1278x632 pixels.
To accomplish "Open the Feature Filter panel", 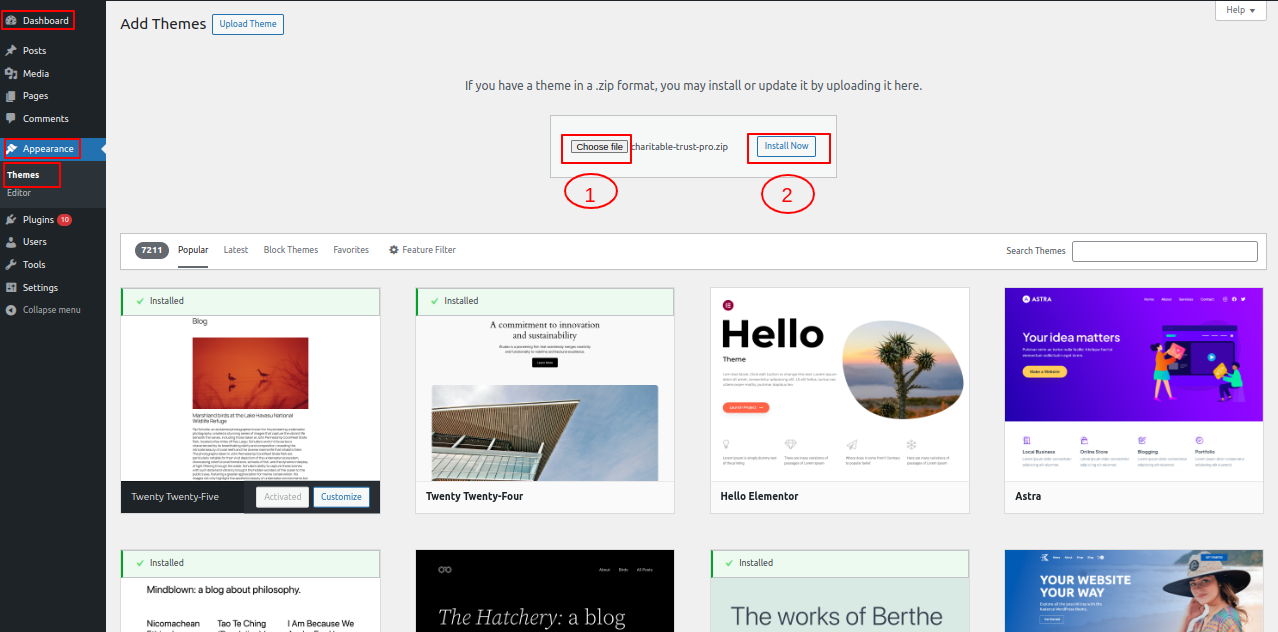I will click(422, 250).
